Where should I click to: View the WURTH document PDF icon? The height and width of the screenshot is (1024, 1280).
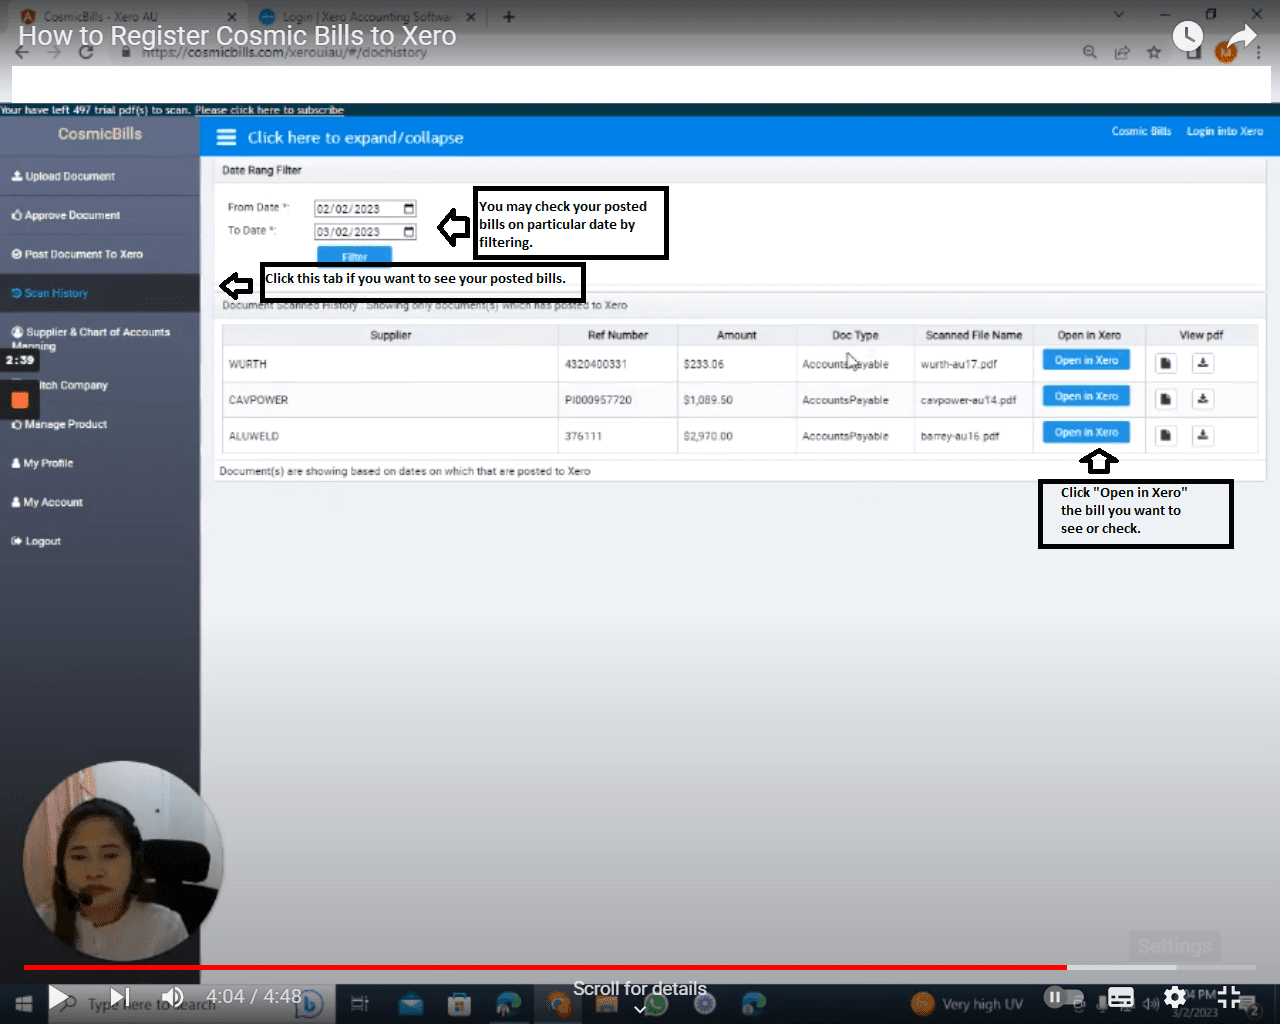[1166, 364]
